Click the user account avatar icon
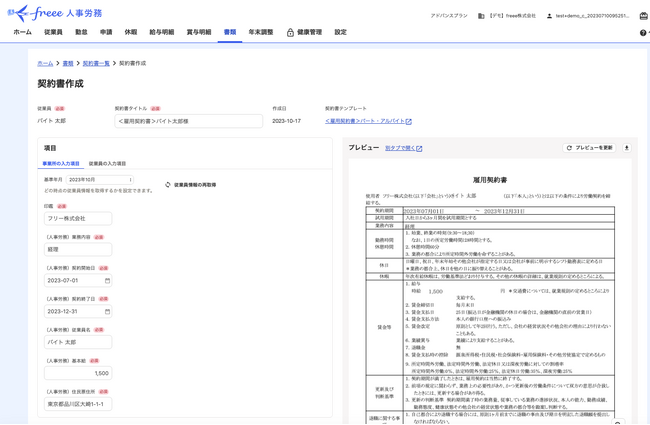The height and width of the screenshot is (425, 650). pos(549,16)
